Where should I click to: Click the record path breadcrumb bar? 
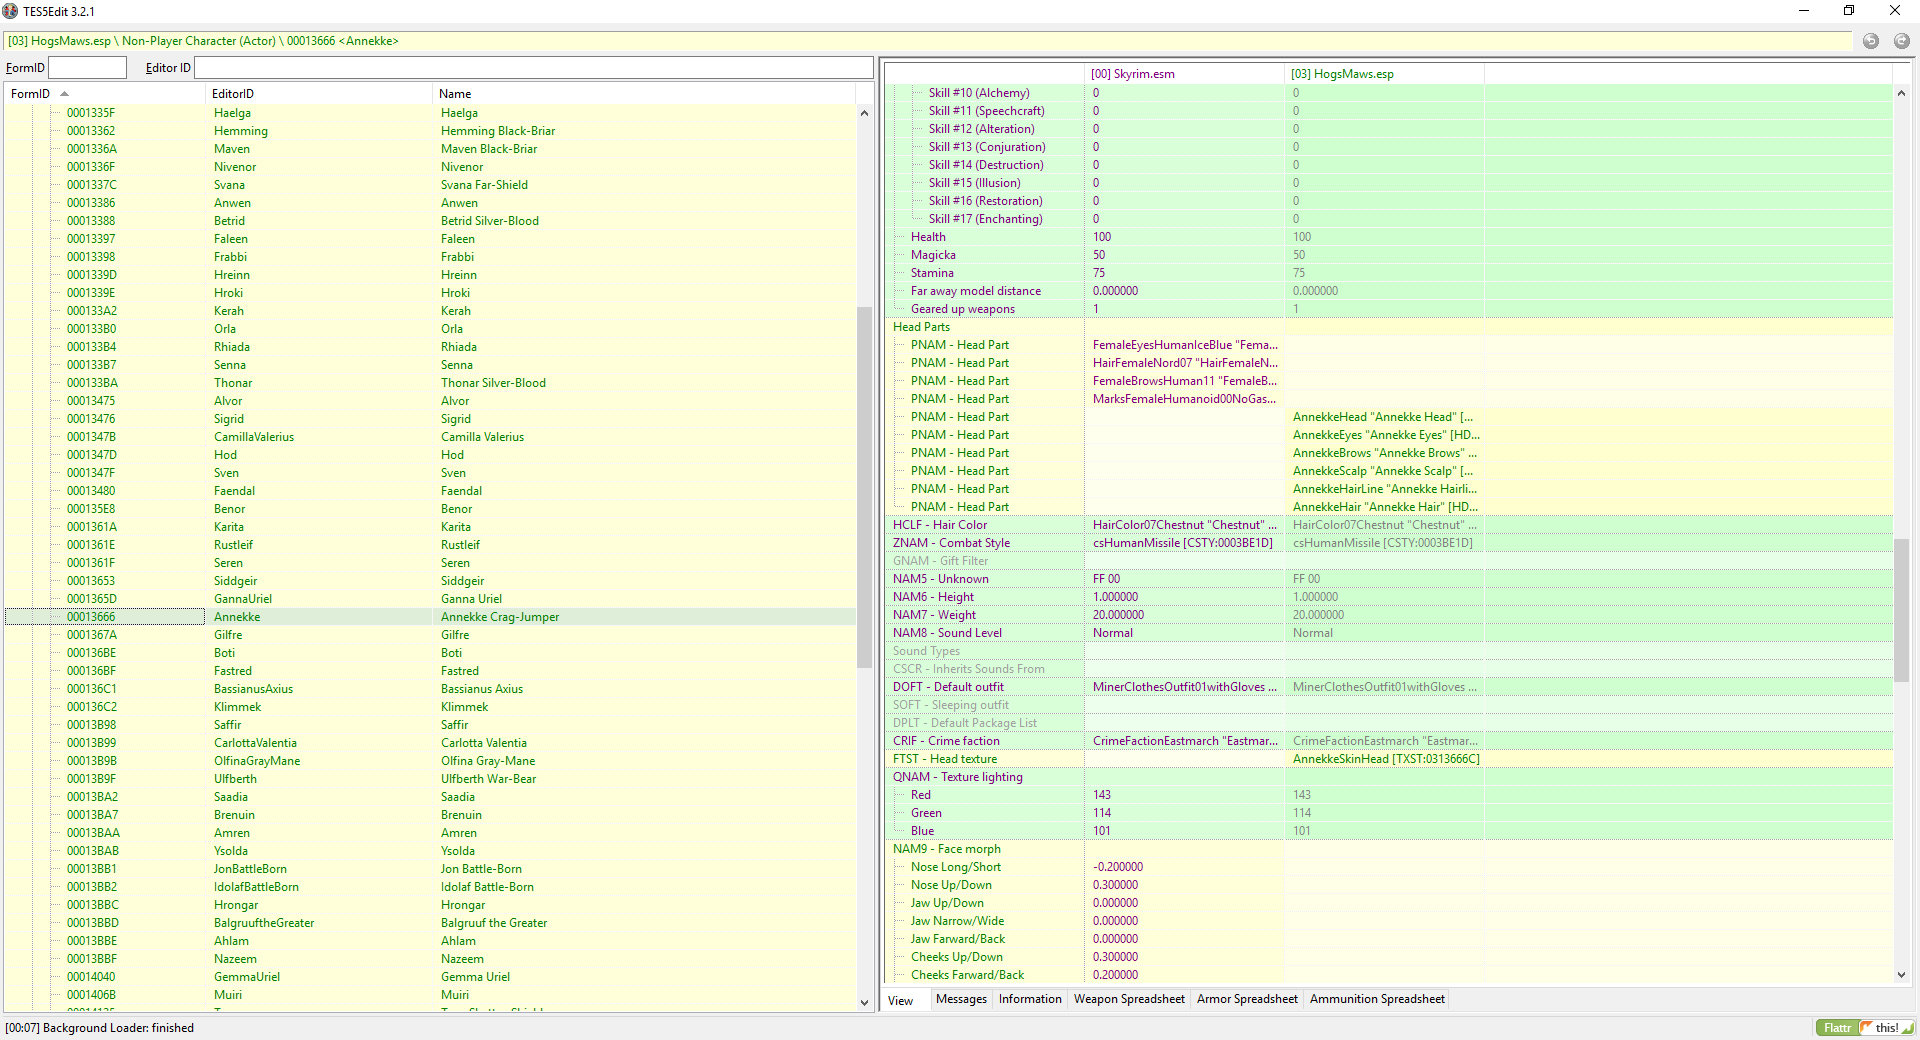[x=928, y=41]
